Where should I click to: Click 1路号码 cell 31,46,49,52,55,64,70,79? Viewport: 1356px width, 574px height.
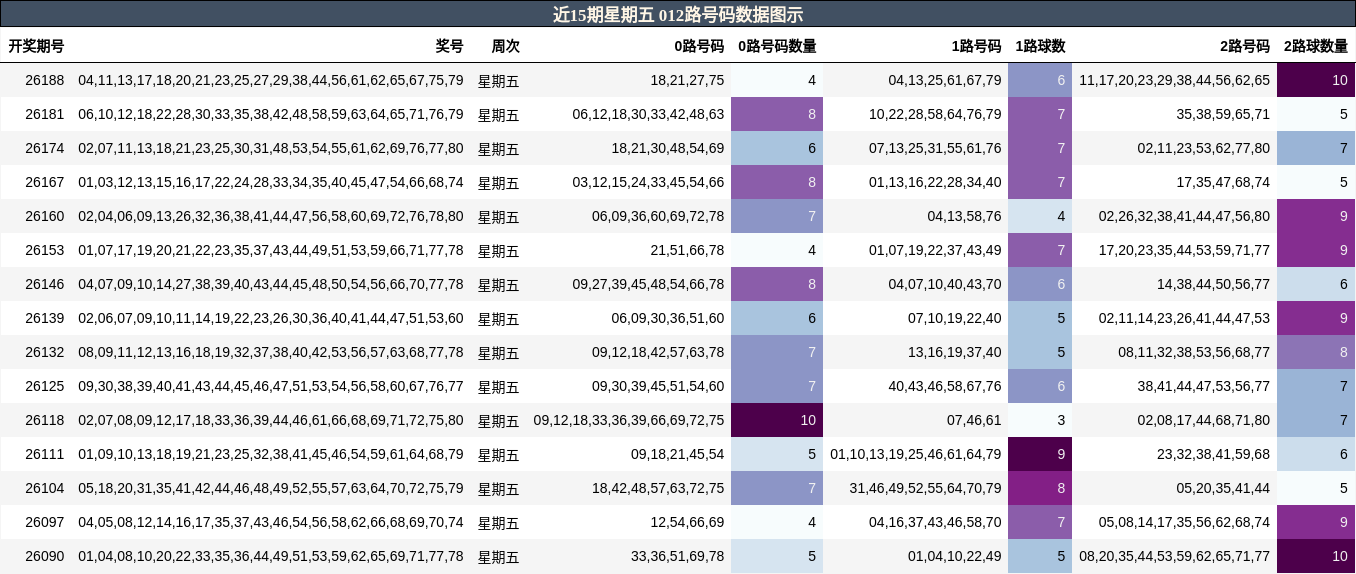[926, 488]
